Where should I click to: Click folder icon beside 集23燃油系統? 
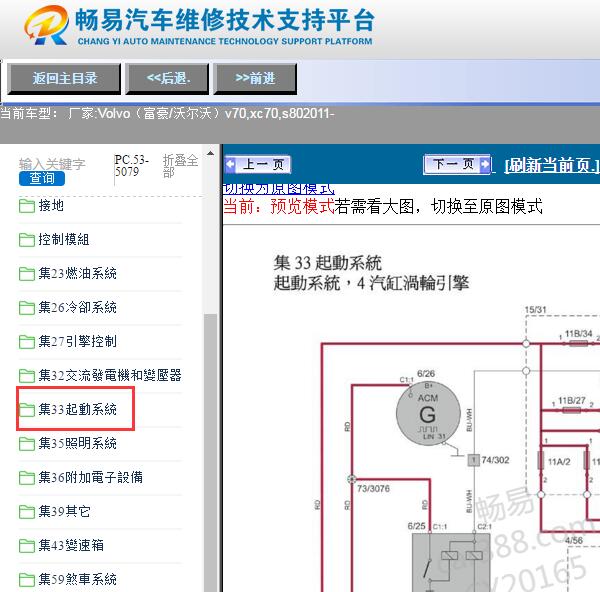click(x=27, y=274)
